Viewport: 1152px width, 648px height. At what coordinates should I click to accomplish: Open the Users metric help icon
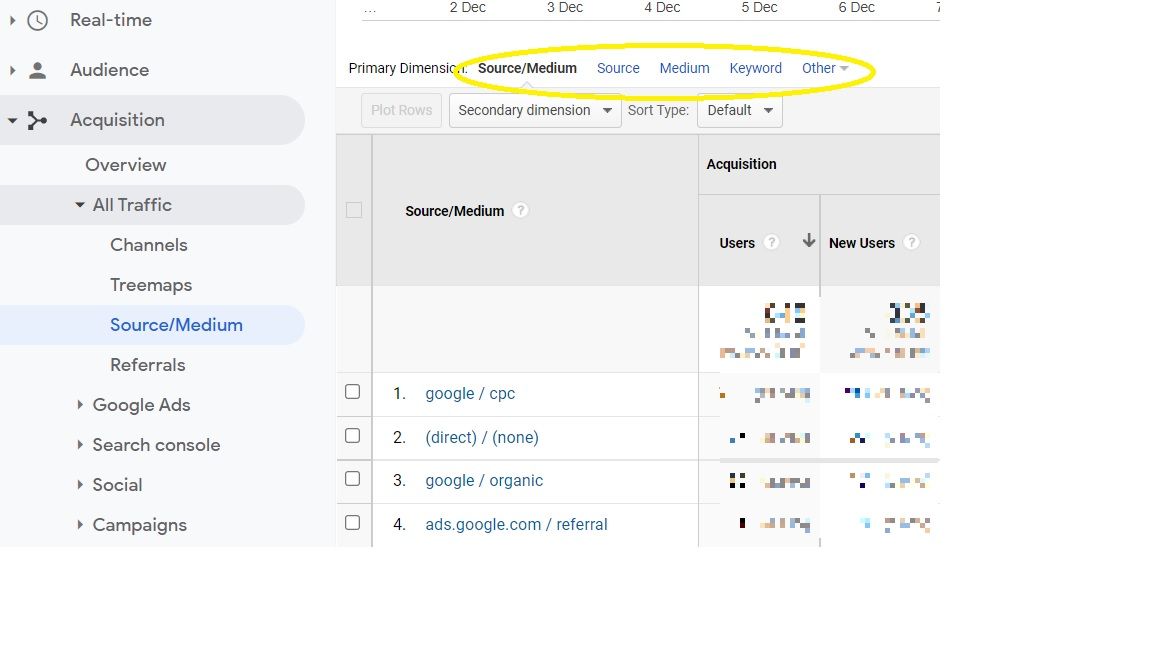point(772,242)
